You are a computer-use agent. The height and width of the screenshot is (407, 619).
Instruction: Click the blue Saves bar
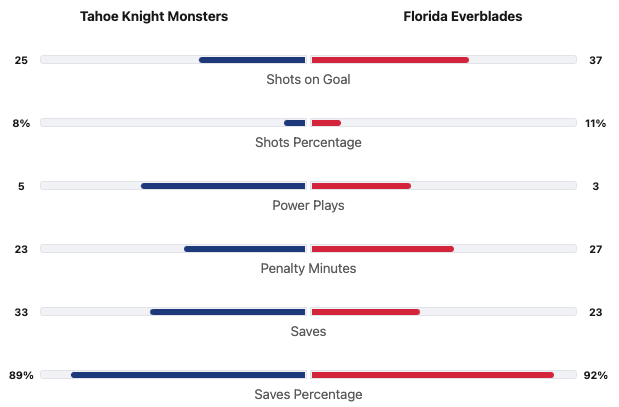[x=228, y=312]
